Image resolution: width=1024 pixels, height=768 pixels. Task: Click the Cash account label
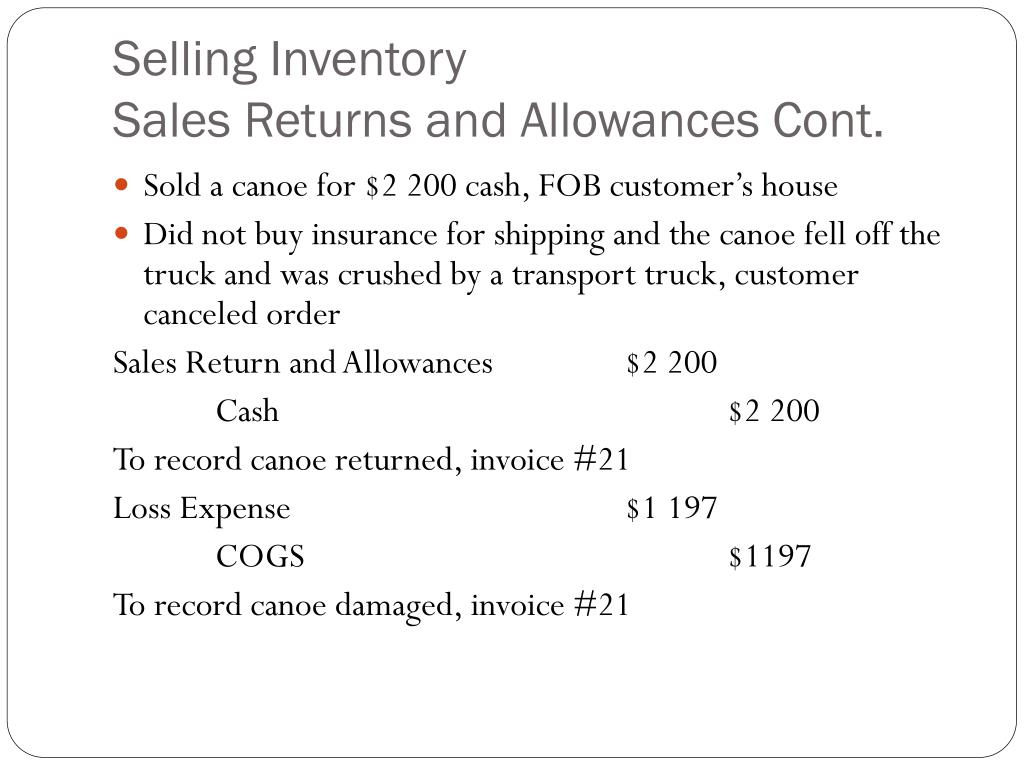(248, 411)
